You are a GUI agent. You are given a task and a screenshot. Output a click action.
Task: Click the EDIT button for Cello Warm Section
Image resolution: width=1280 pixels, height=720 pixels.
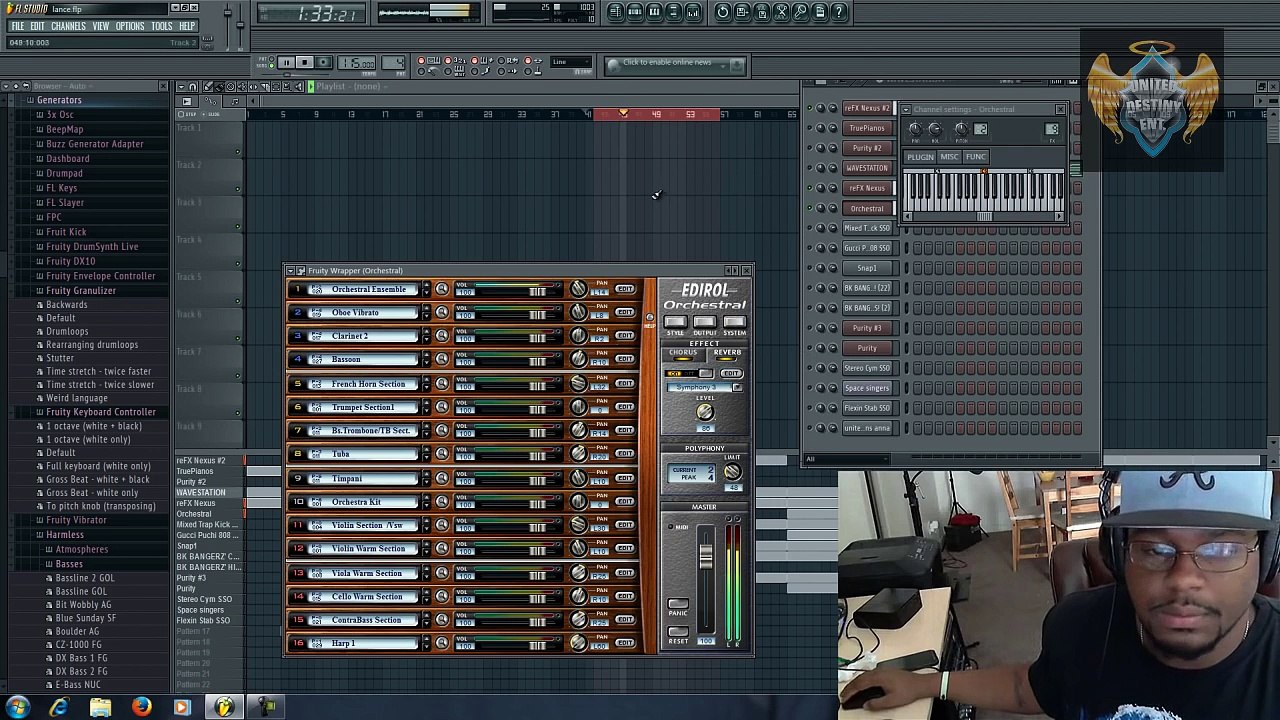pos(625,596)
